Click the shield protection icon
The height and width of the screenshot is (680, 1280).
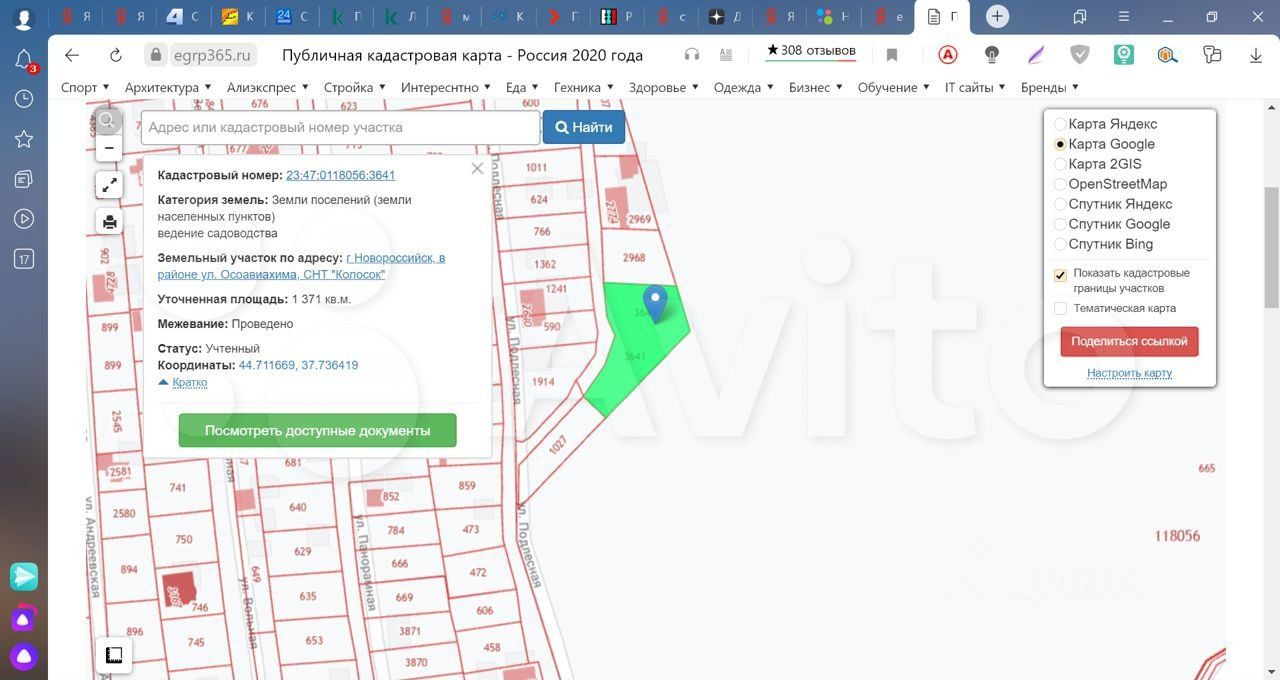(x=1080, y=55)
